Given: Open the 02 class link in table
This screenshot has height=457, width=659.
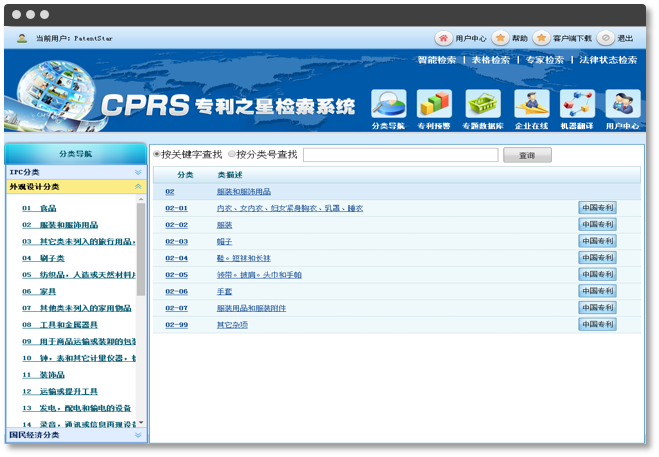Looking at the screenshot, I should (170, 192).
